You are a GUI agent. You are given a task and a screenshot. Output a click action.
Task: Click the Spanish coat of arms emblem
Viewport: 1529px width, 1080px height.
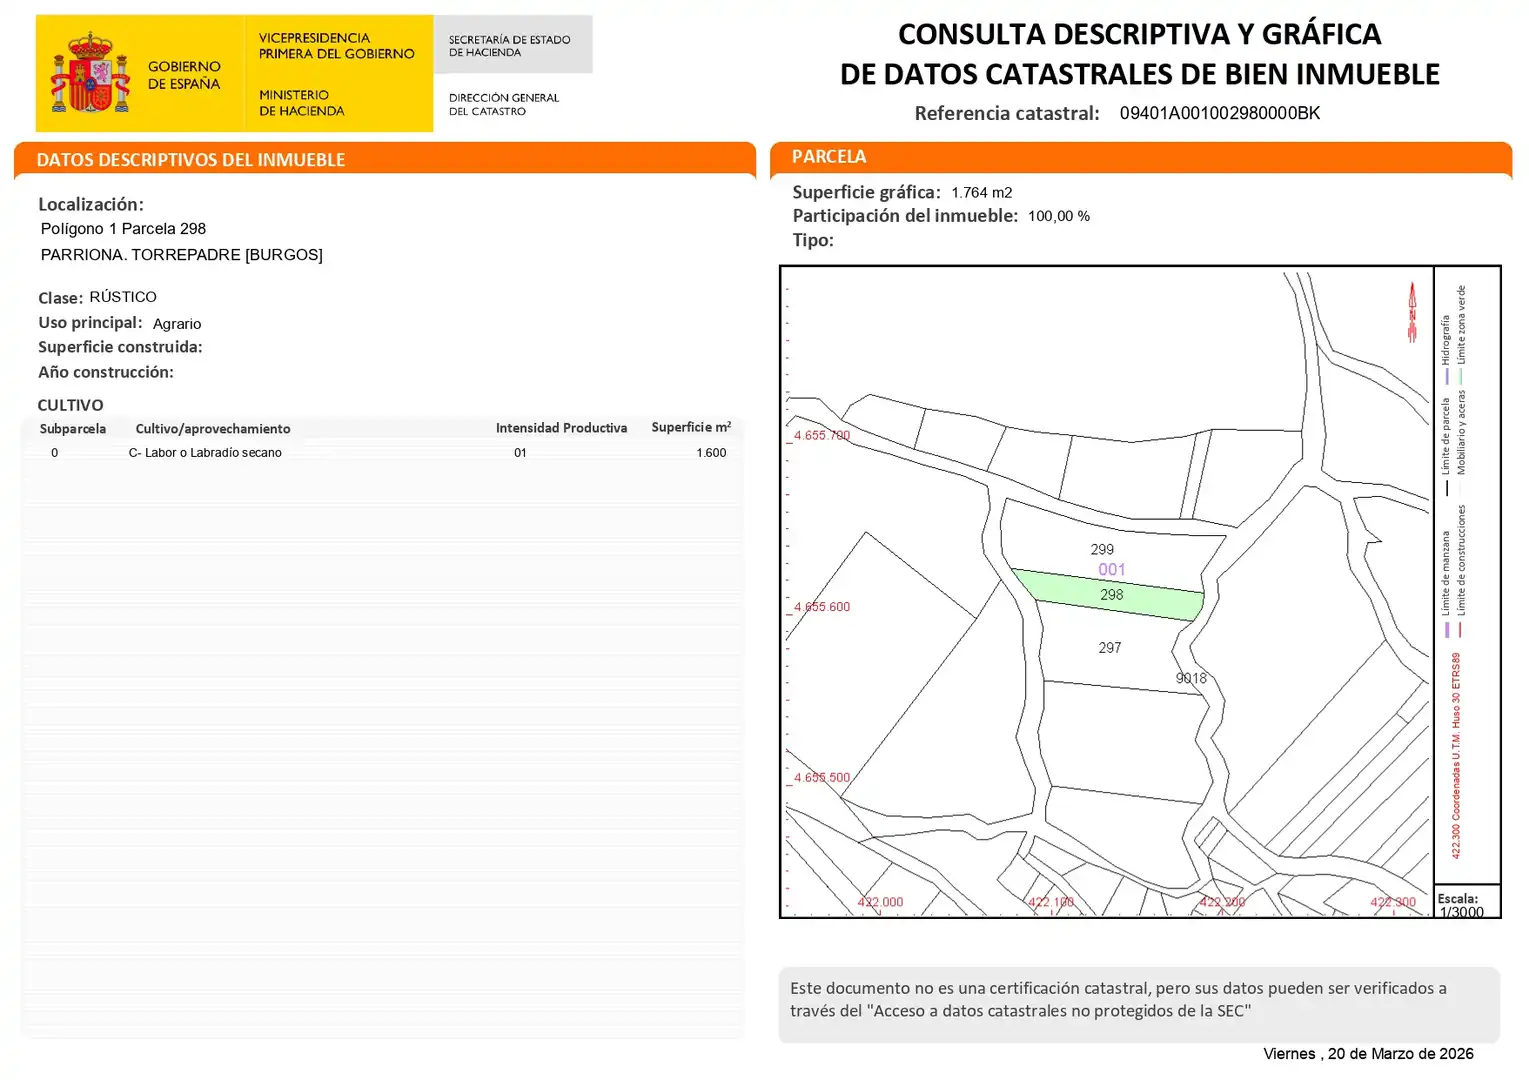[91, 72]
